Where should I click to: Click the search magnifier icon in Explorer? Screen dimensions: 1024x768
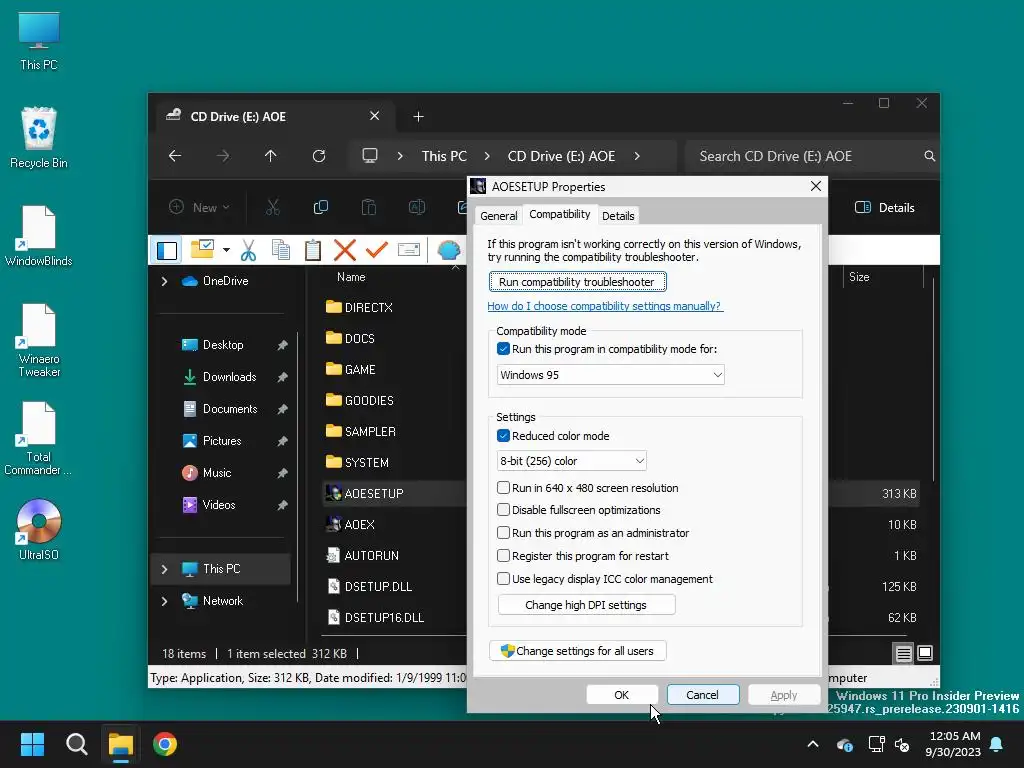[929, 156]
